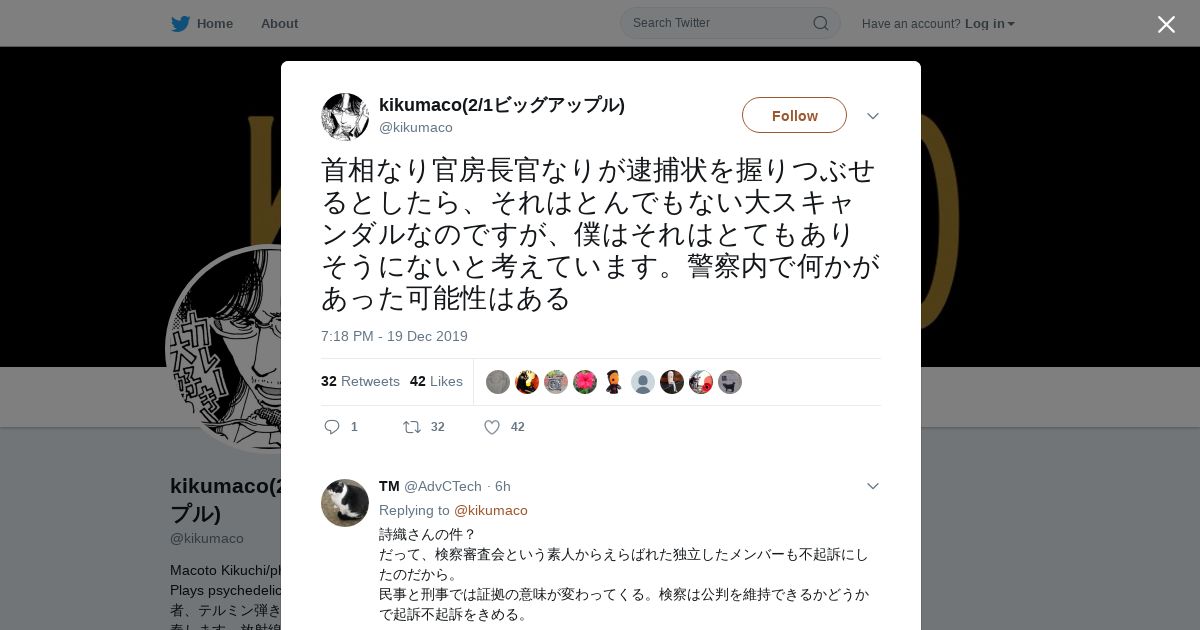1200x630 pixels.
Task: Click the search magnifier icon
Action: [820, 23]
